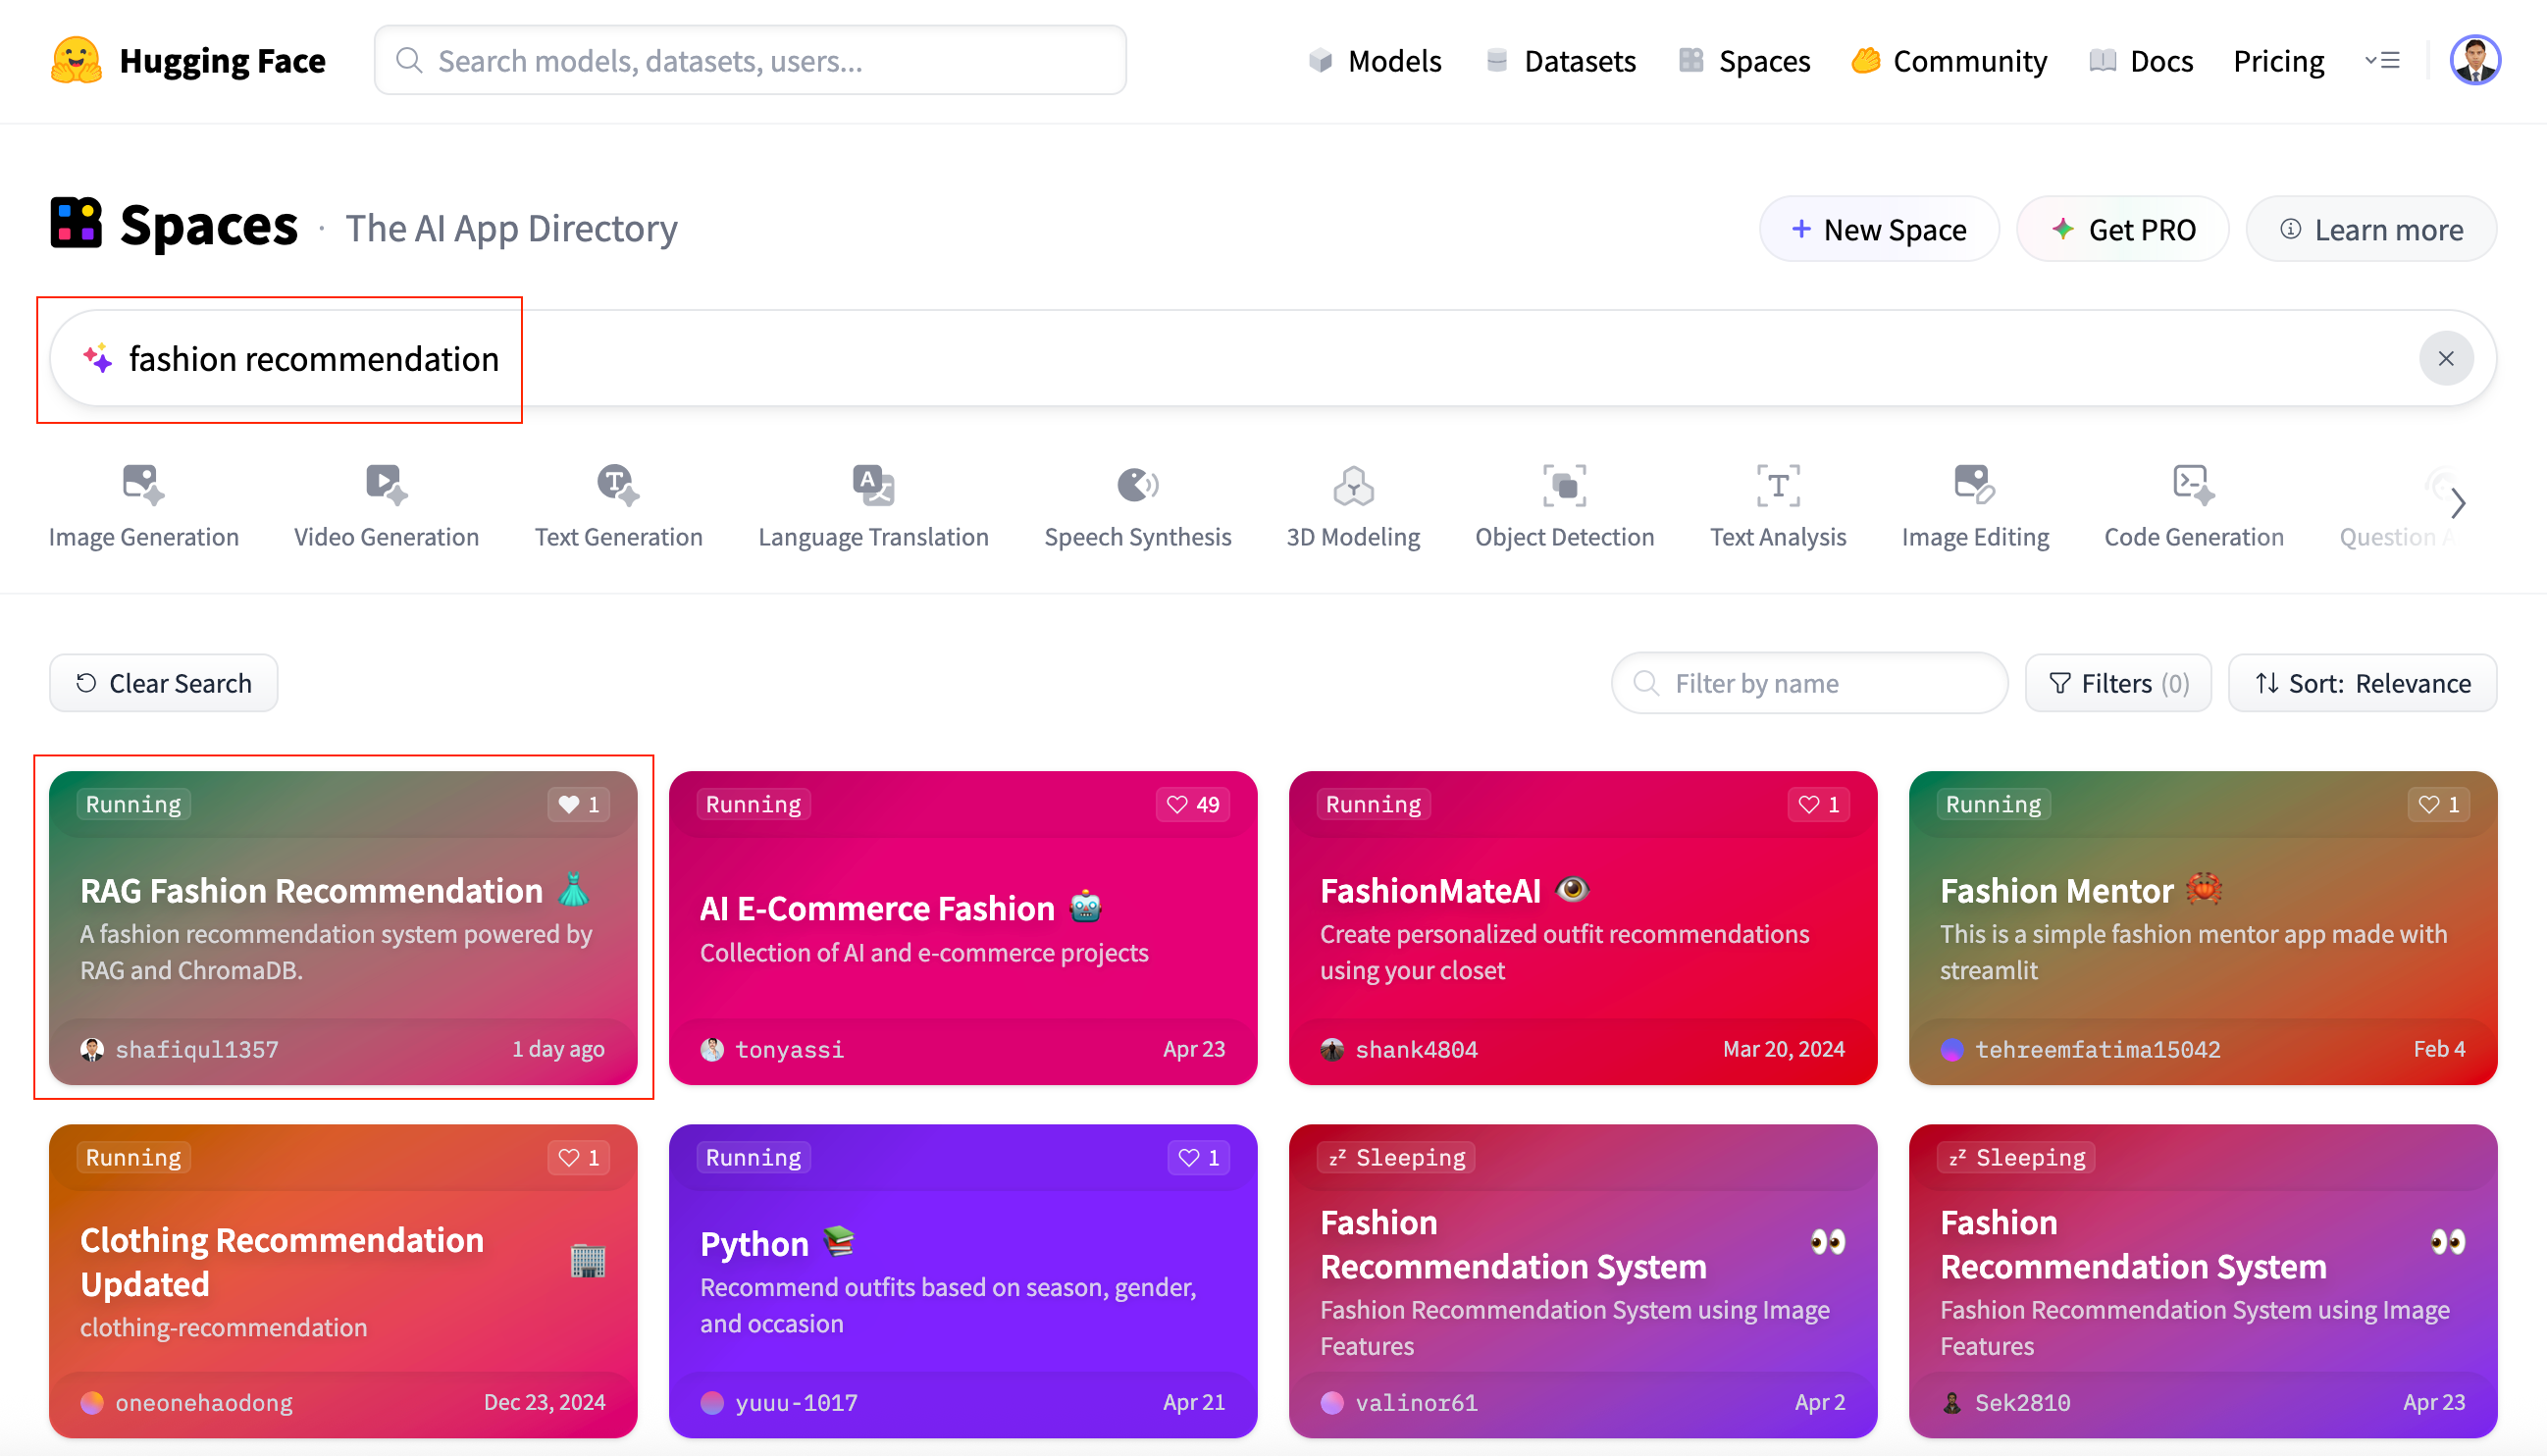Click the Hugging Face logo
Image resolution: width=2547 pixels, height=1456 pixels.
188,61
